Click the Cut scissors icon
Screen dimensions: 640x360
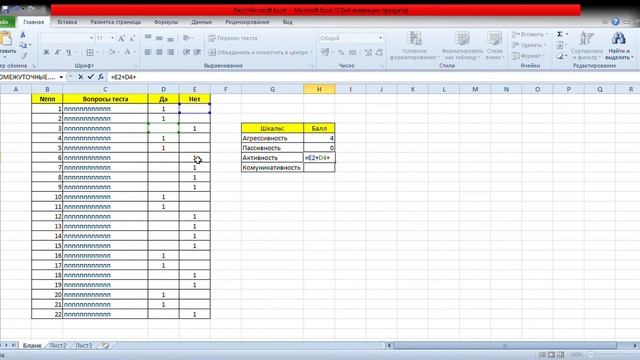click(x=23, y=35)
